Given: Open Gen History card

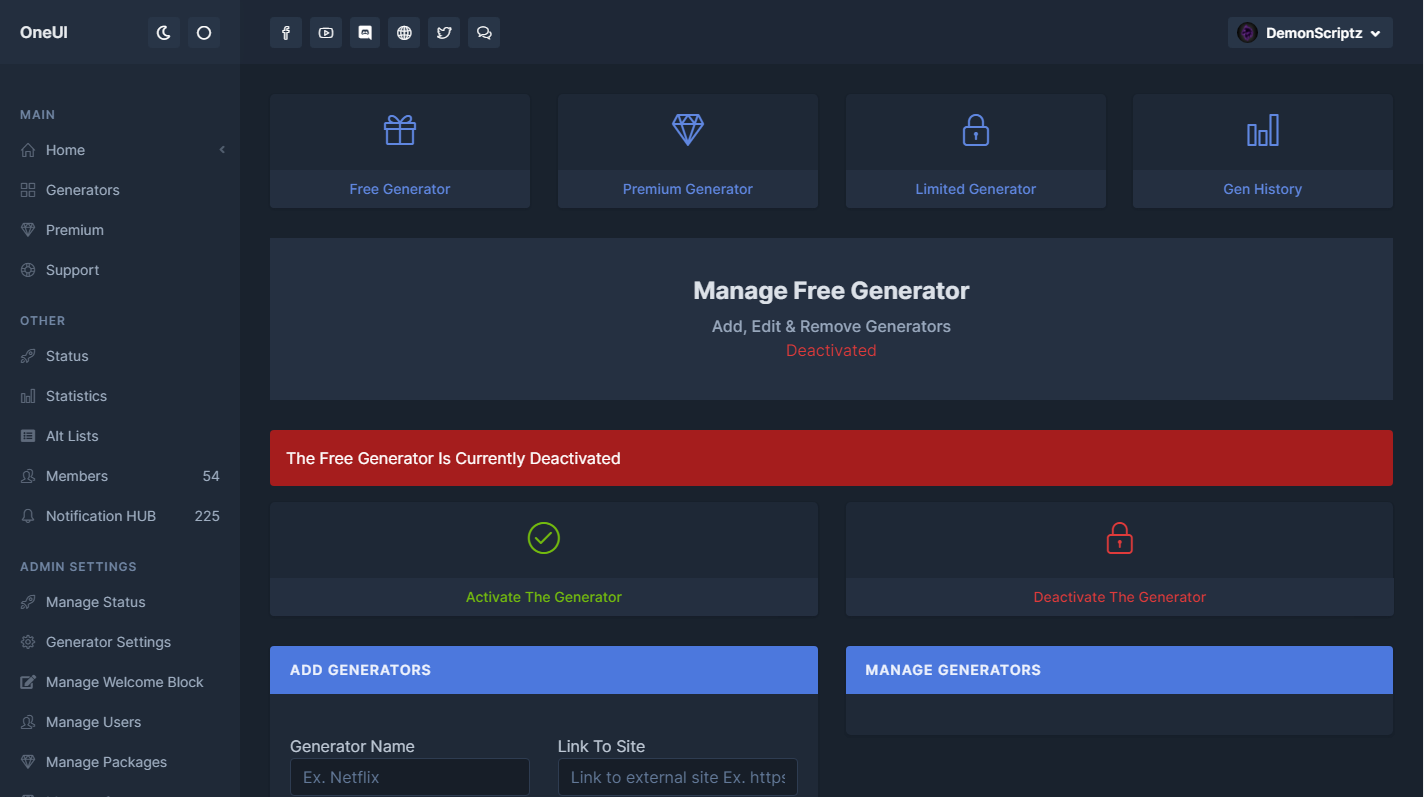Looking at the screenshot, I should click(1262, 189).
